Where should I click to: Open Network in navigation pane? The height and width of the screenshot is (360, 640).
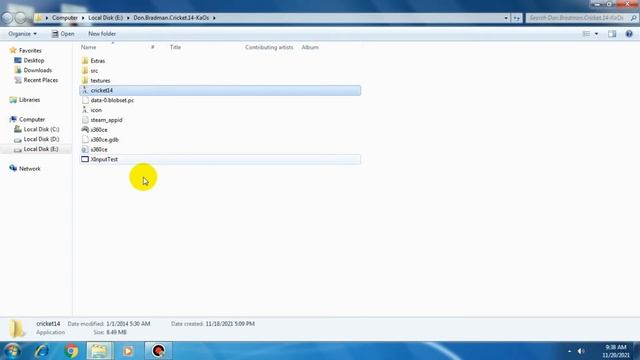(x=29, y=169)
